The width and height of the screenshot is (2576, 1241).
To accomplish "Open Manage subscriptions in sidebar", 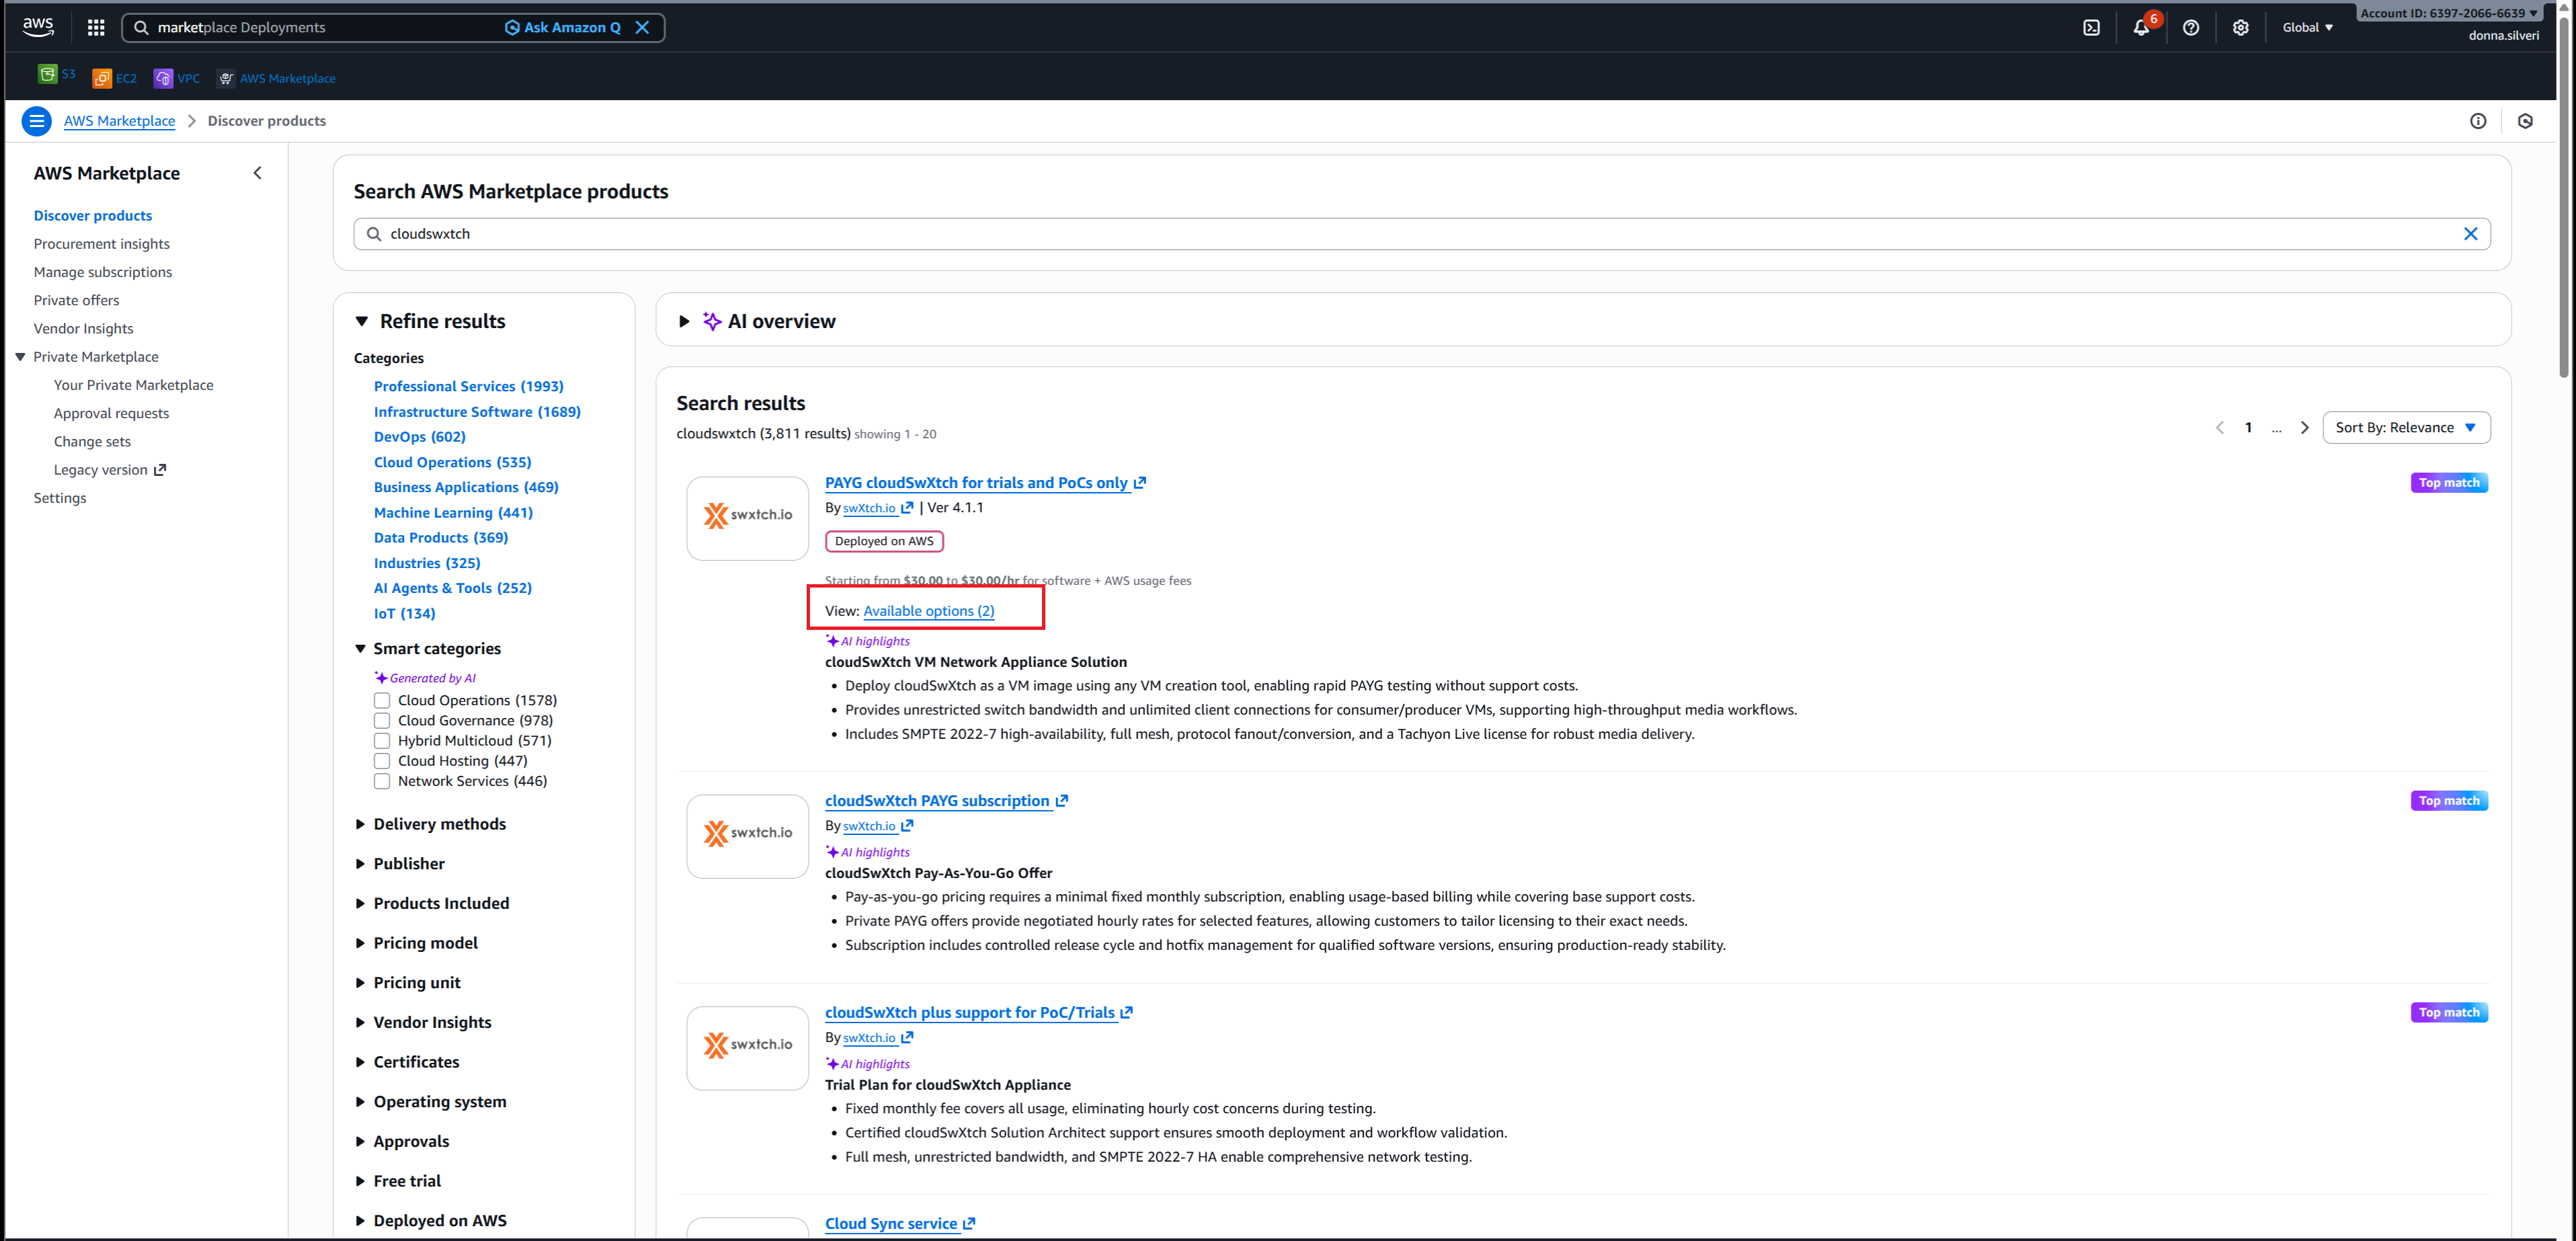I will (x=102, y=272).
